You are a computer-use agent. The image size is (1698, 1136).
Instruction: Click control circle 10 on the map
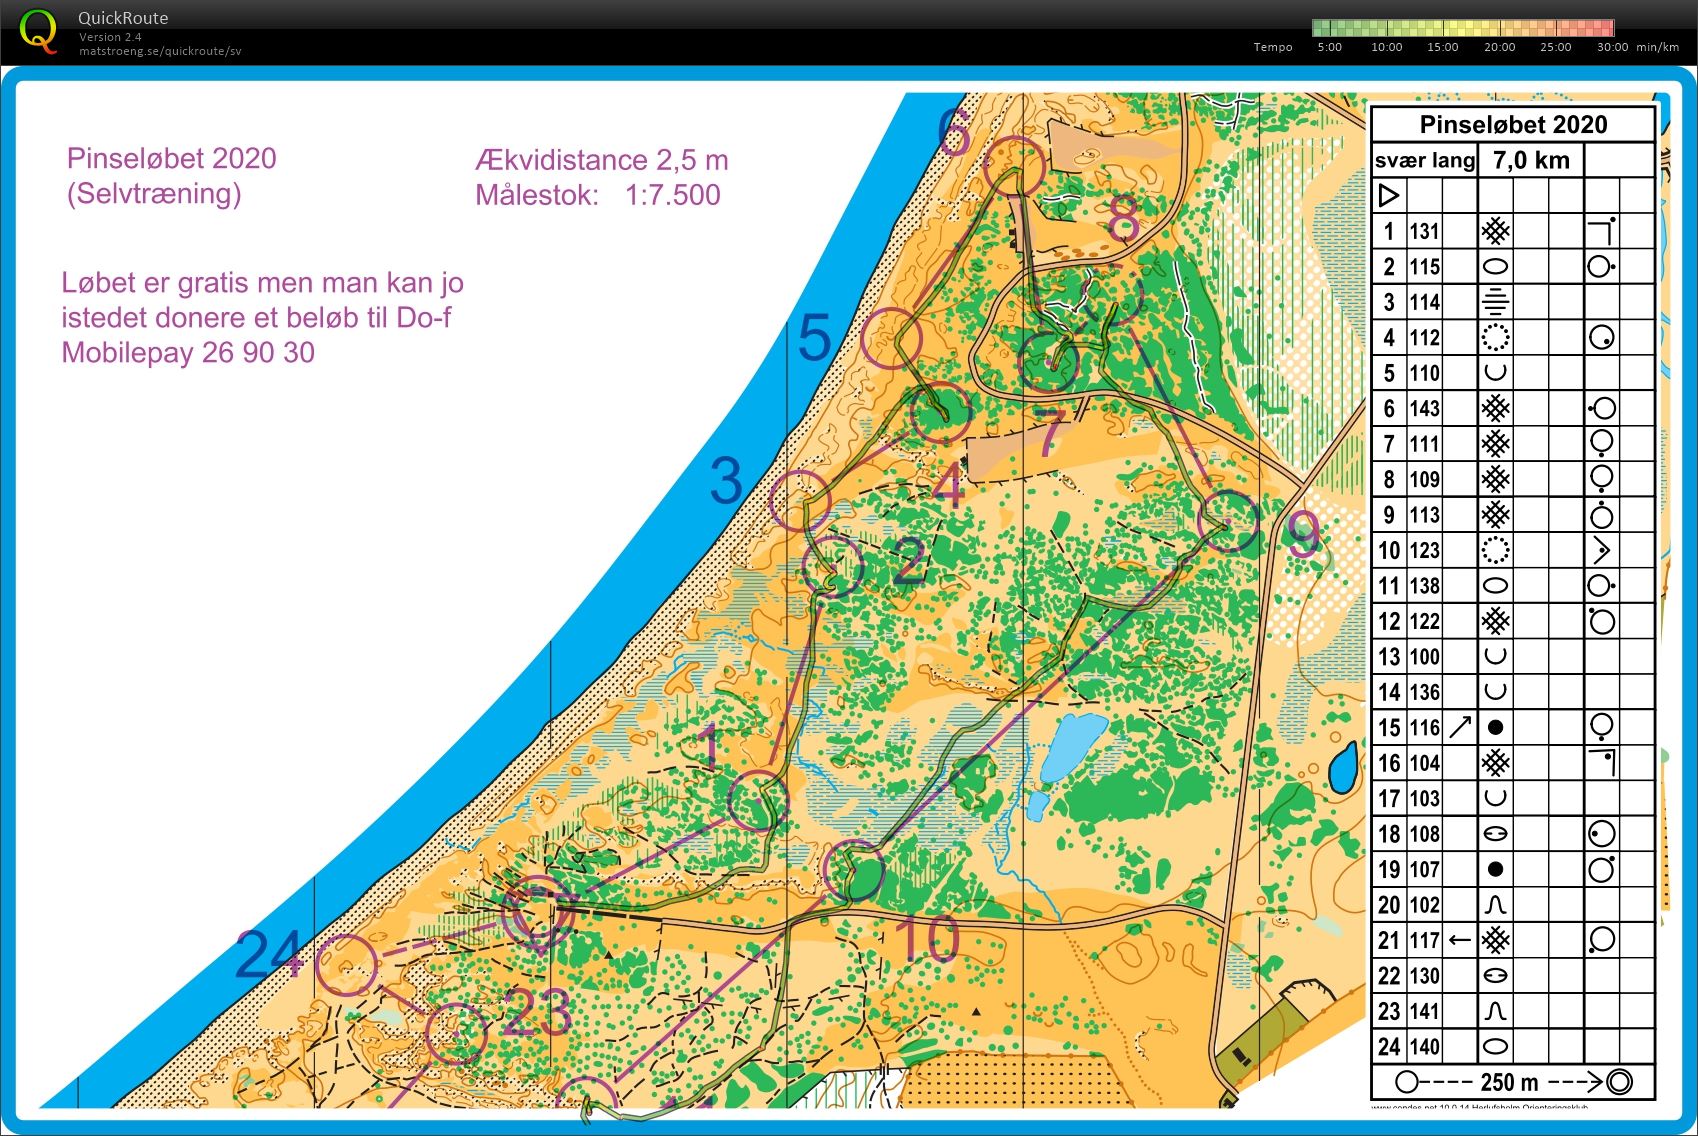coord(853,871)
